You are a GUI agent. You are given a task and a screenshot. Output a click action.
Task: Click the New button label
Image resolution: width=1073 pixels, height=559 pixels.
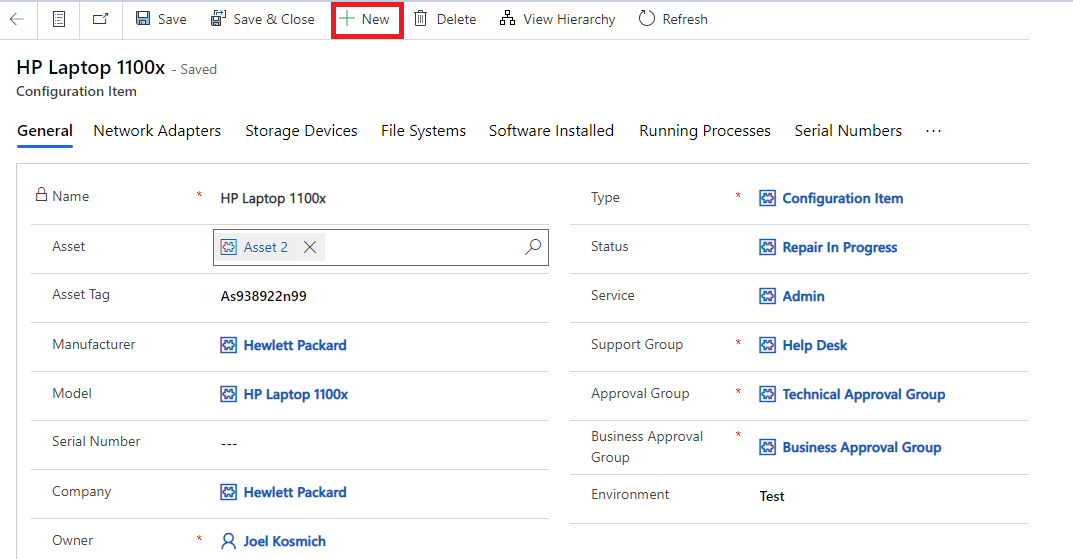[x=376, y=19]
